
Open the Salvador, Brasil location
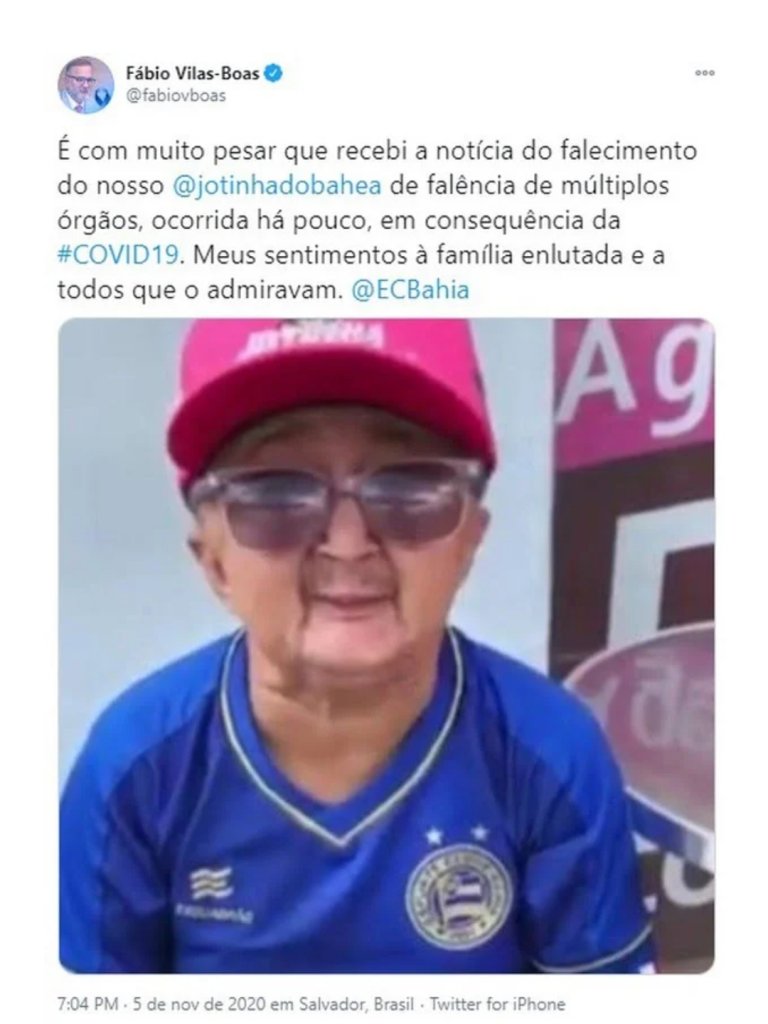357,1003
